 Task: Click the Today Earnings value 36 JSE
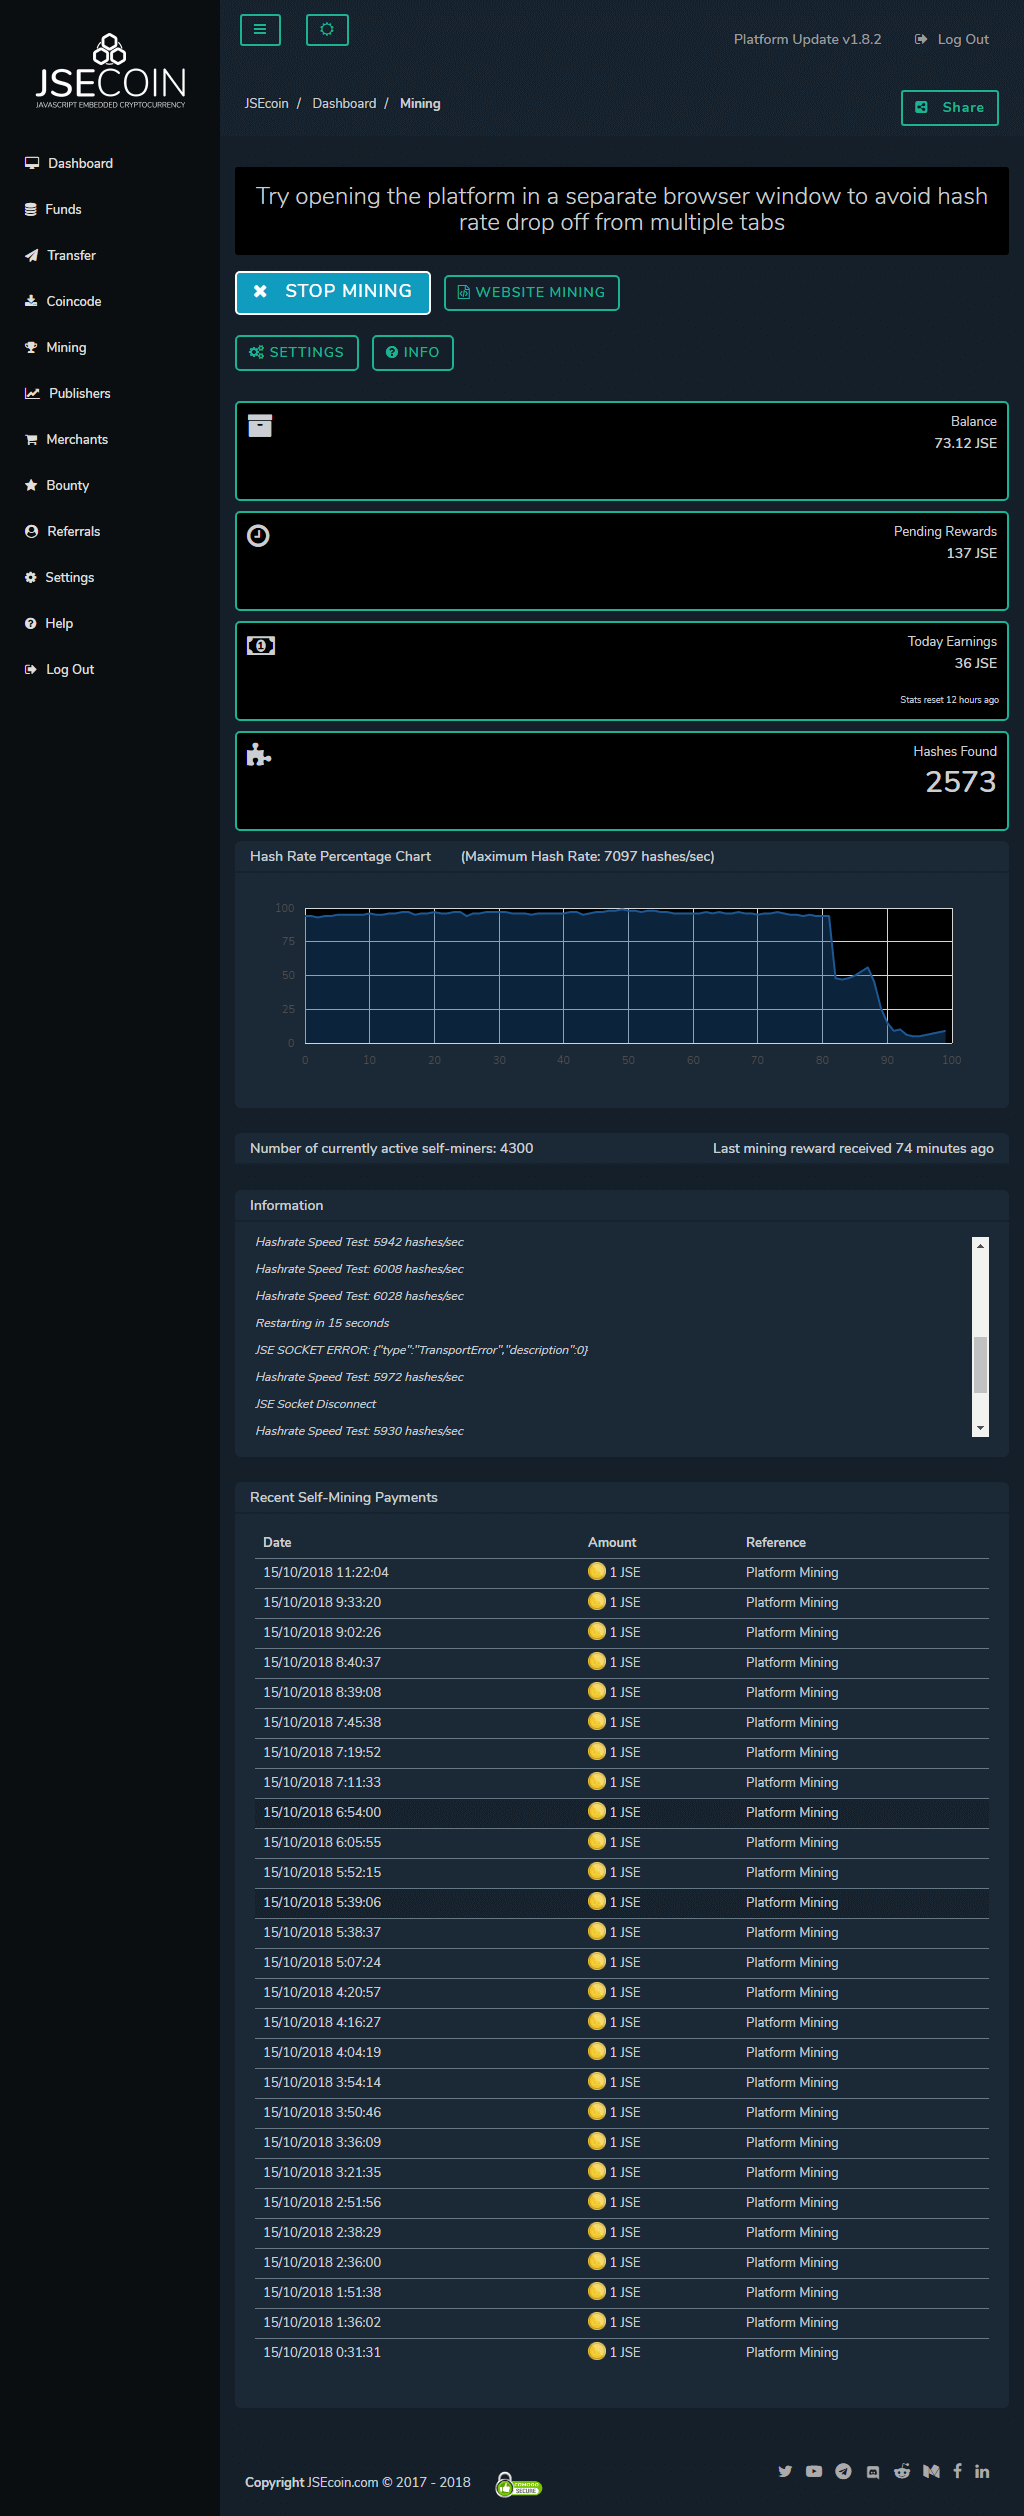(x=975, y=663)
